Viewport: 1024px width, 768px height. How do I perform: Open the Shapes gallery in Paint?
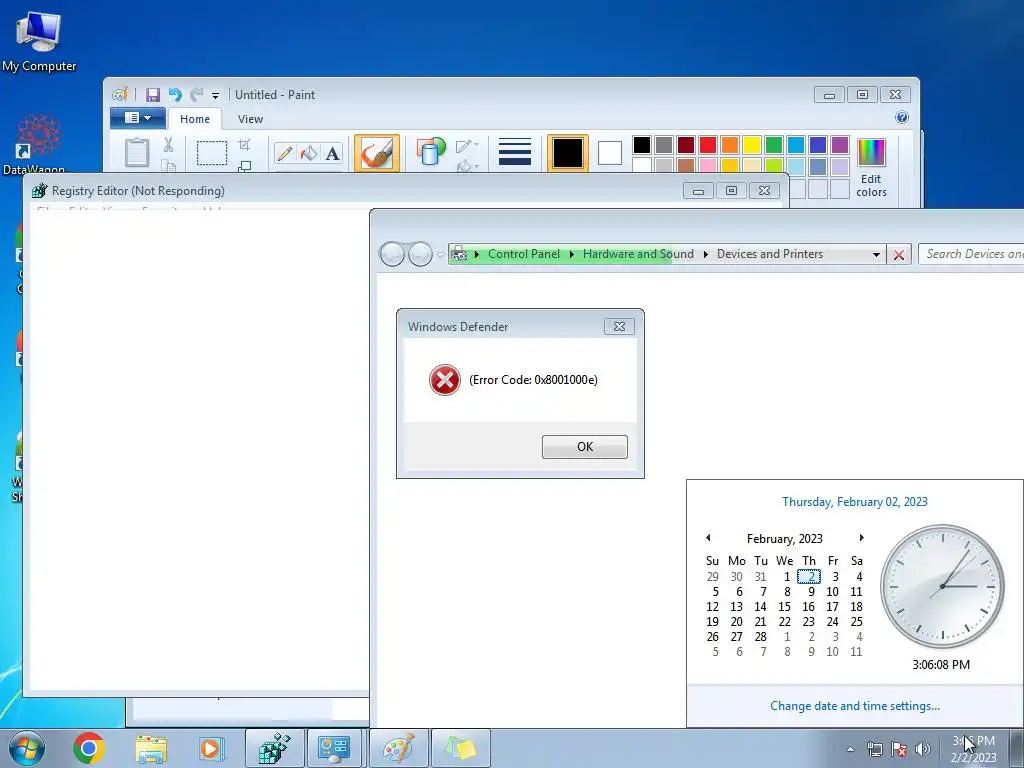430,152
